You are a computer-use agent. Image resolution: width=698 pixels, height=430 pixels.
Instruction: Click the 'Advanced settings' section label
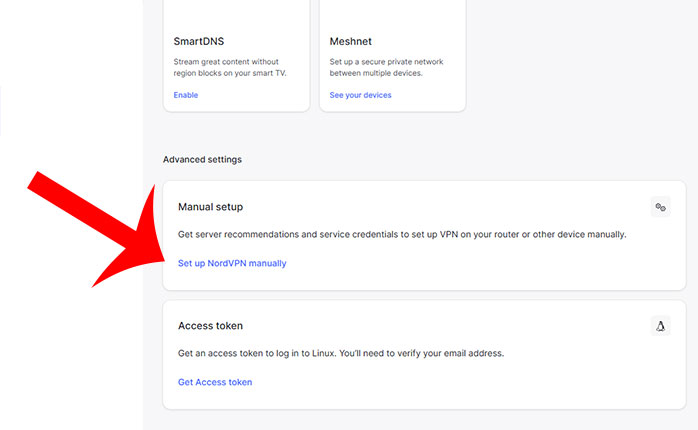(x=202, y=159)
